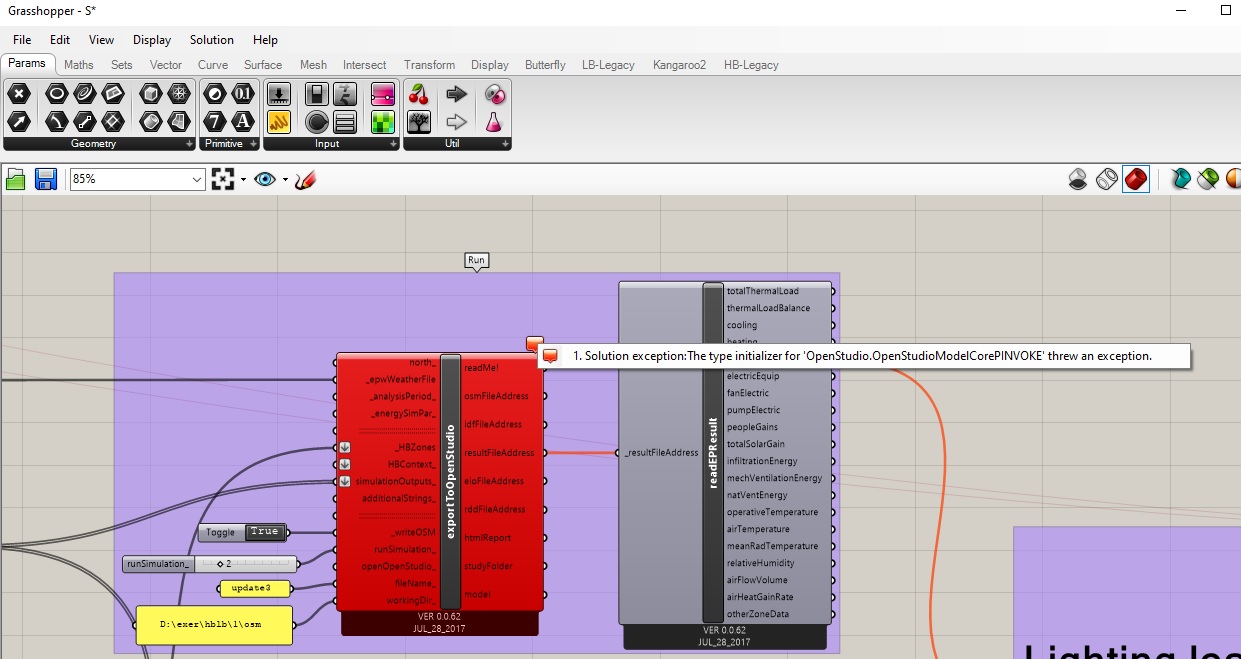
Task: Open a file using green folder icon
Action: 16,180
